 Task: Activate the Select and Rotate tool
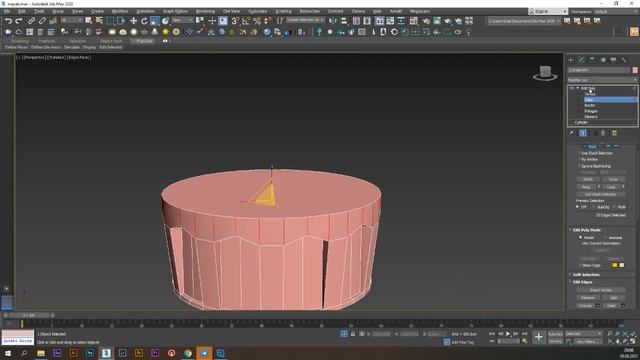point(144,20)
